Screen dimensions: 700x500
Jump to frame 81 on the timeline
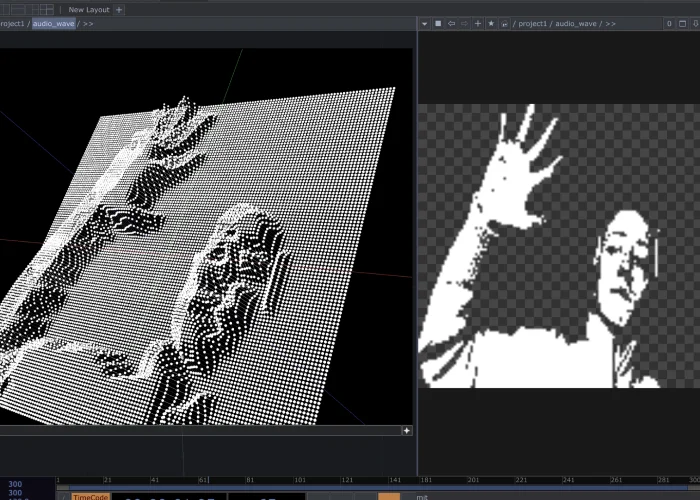tap(250, 480)
